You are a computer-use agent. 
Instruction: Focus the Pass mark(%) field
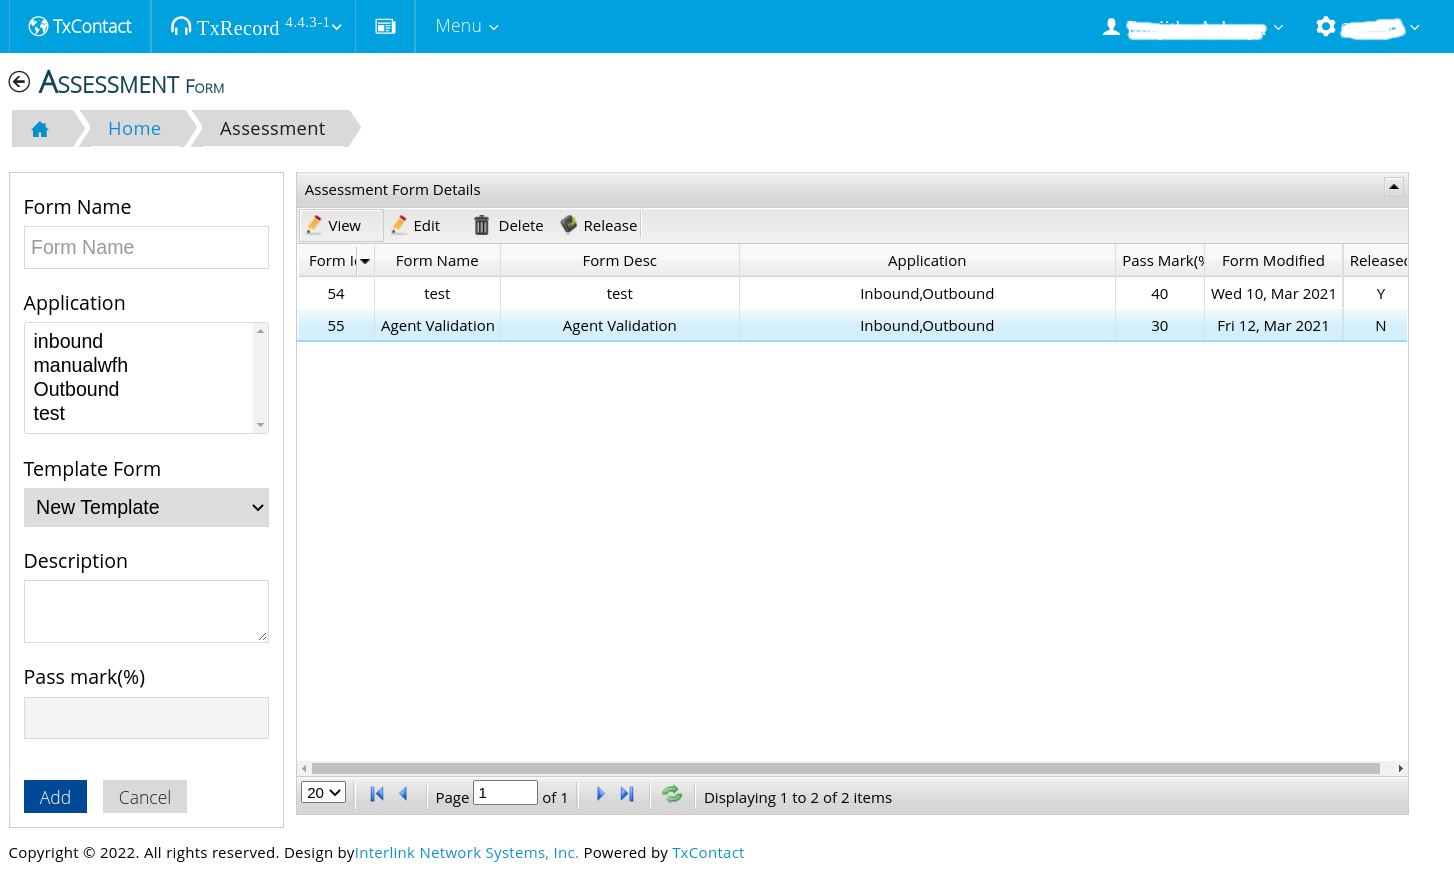click(x=146, y=718)
